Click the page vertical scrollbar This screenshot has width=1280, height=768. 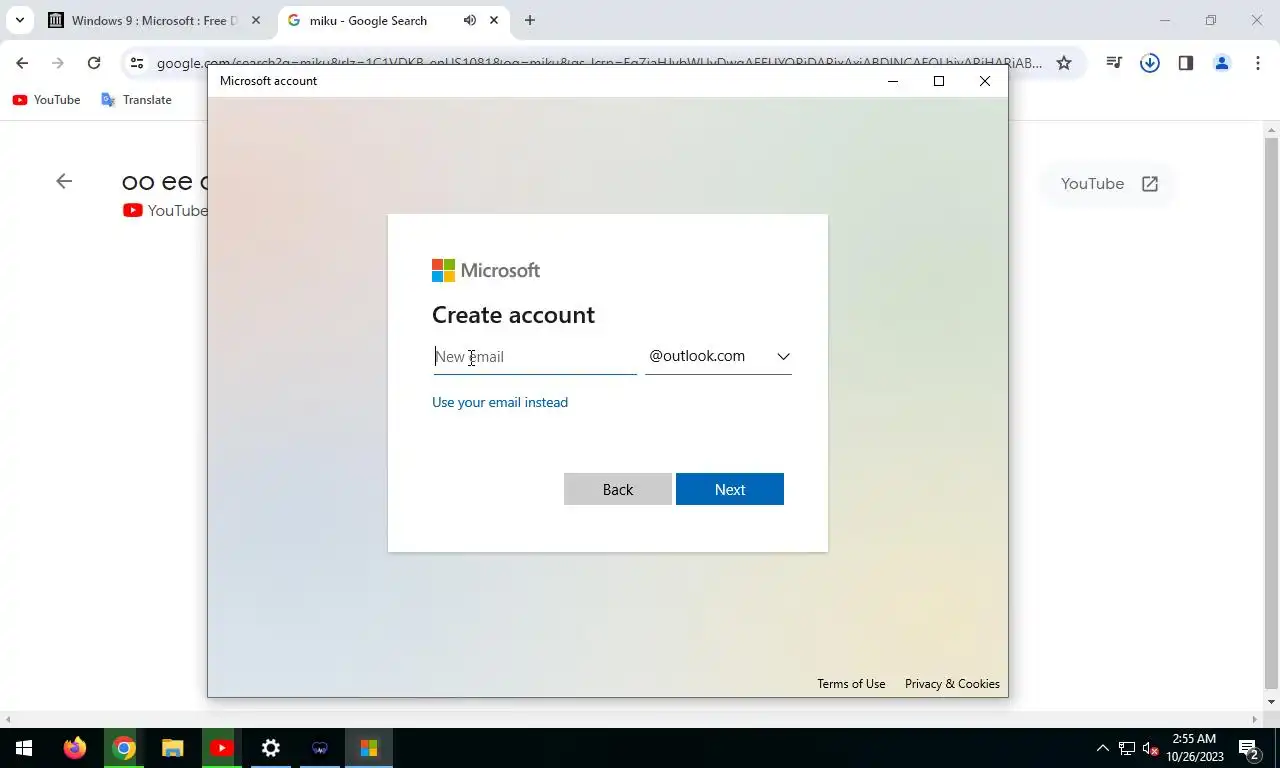click(x=1272, y=412)
